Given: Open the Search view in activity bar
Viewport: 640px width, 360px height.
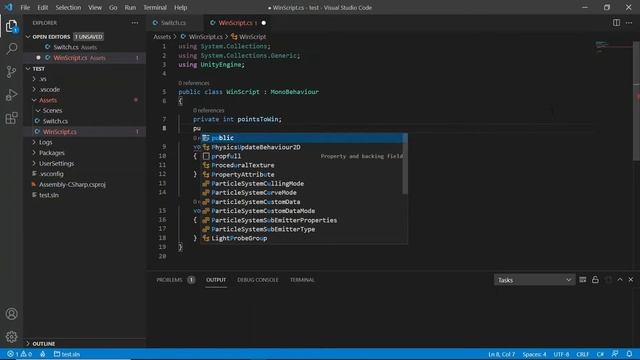Looking at the screenshot, I should tap(11, 49).
